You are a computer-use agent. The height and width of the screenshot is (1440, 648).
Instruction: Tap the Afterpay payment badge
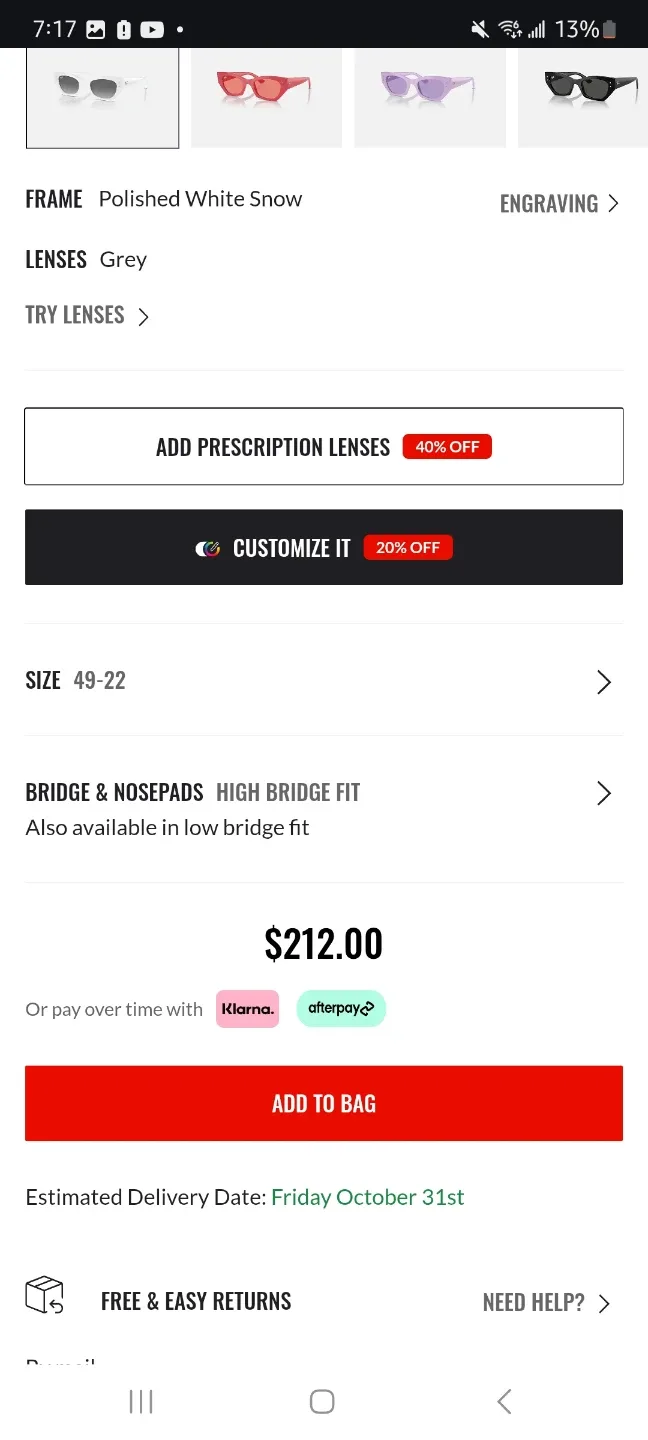[341, 1009]
